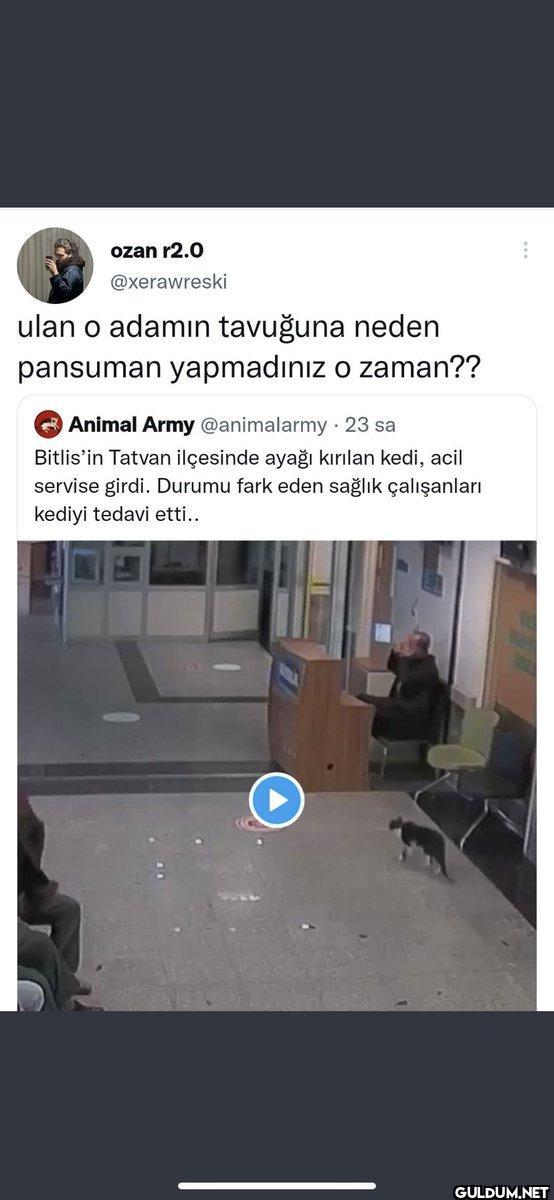Tap the person's legs at video left edge
Image resolution: width=554 pixels, height=1200 pixels.
pyautogui.click(x=48, y=920)
